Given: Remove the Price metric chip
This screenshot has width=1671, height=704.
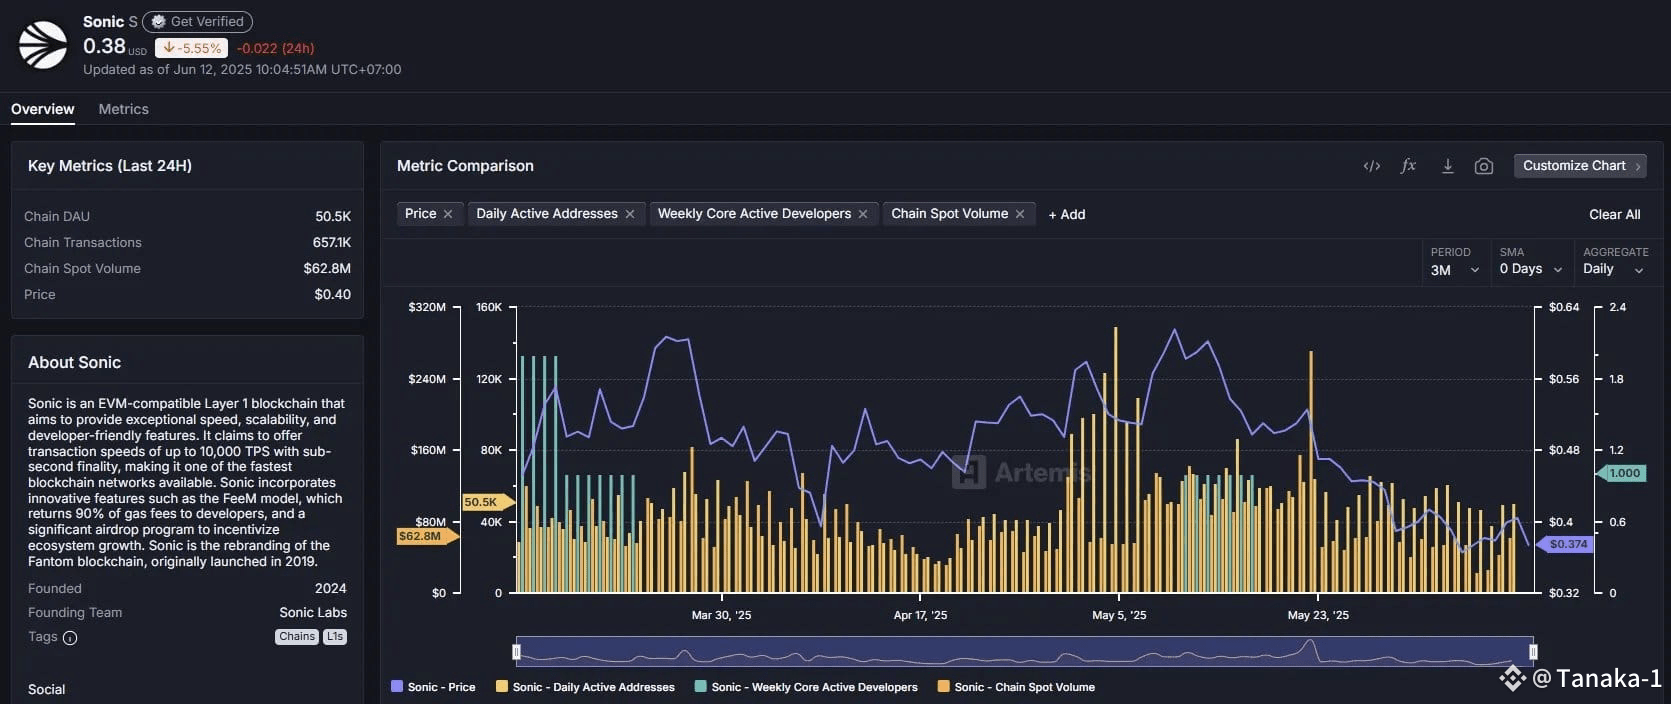Looking at the screenshot, I should click(x=448, y=214).
